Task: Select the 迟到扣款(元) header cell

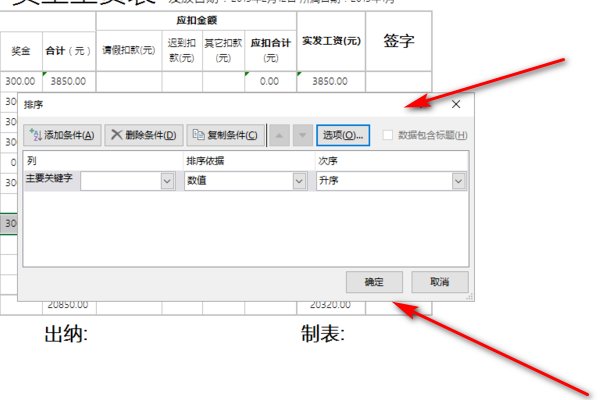Action: click(x=182, y=51)
